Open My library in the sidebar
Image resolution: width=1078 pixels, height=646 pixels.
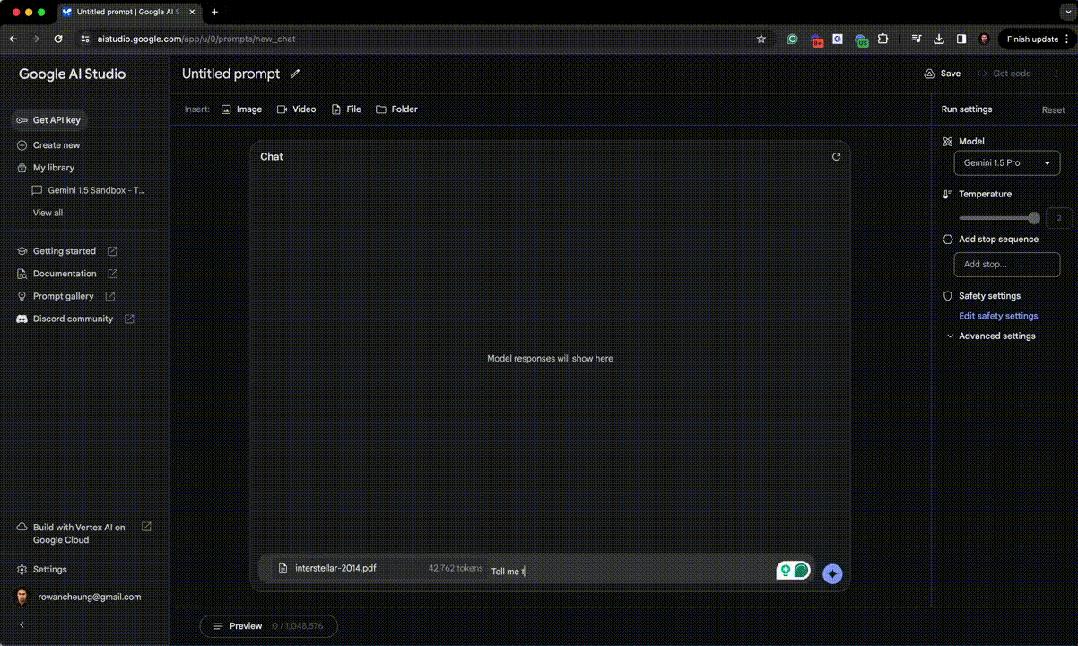(x=45, y=168)
